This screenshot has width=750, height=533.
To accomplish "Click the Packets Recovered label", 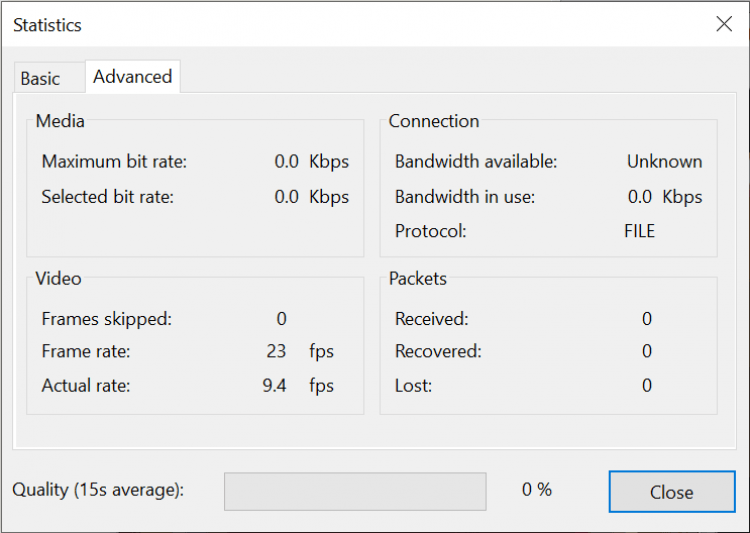I will 438,351.
